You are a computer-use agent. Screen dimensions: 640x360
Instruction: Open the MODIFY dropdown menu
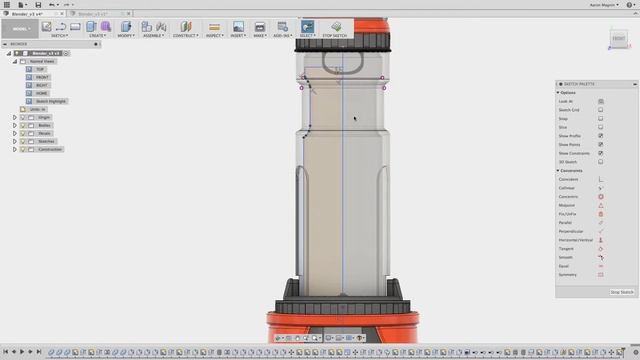tap(126, 36)
